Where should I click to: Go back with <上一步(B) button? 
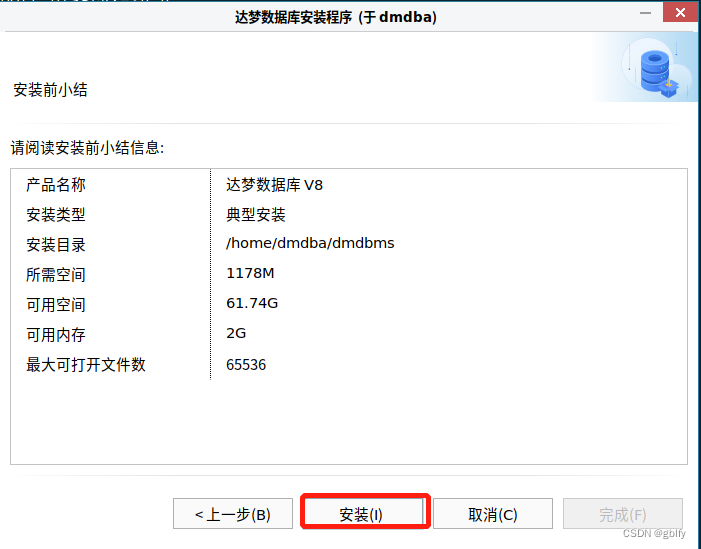233,514
